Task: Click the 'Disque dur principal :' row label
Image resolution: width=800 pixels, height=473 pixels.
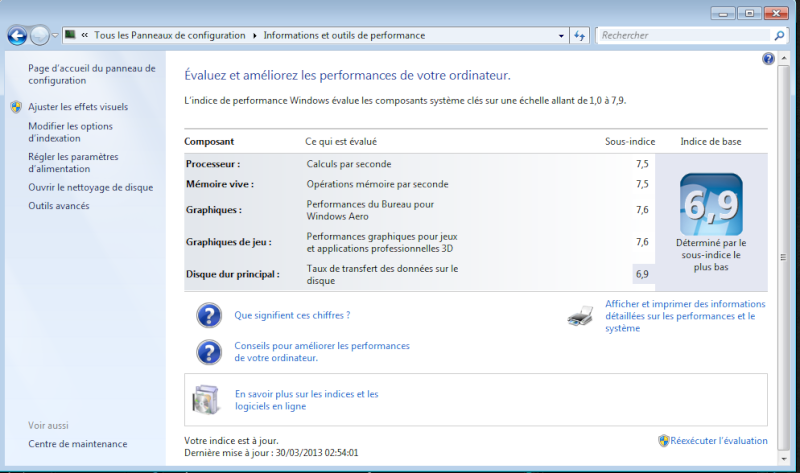Action: 233,275
